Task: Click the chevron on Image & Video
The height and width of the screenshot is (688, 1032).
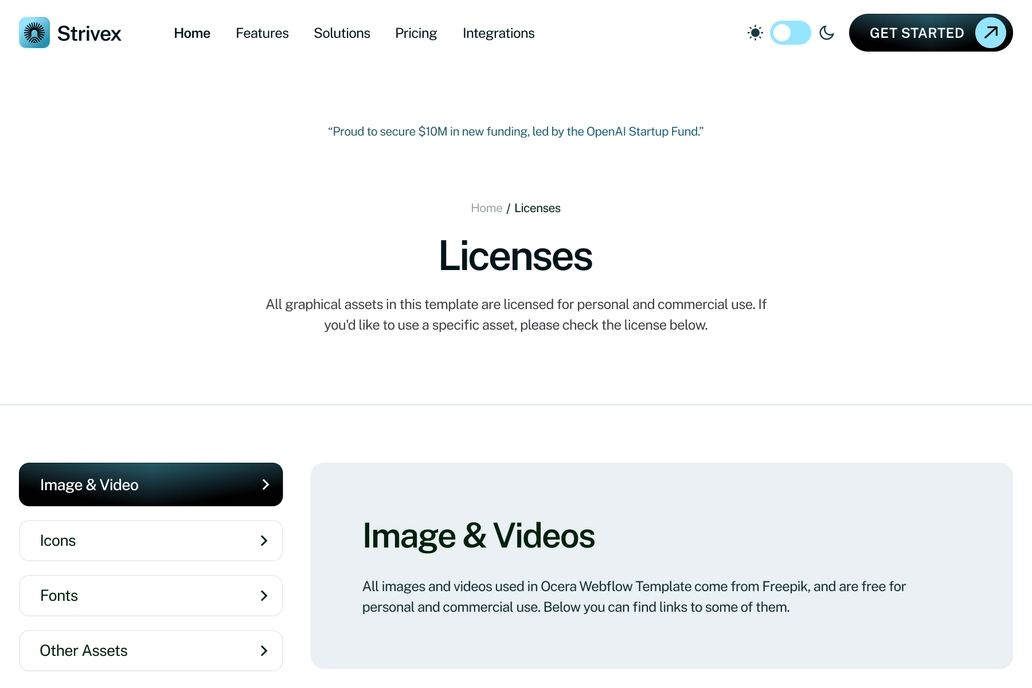Action: (x=265, y=485)
